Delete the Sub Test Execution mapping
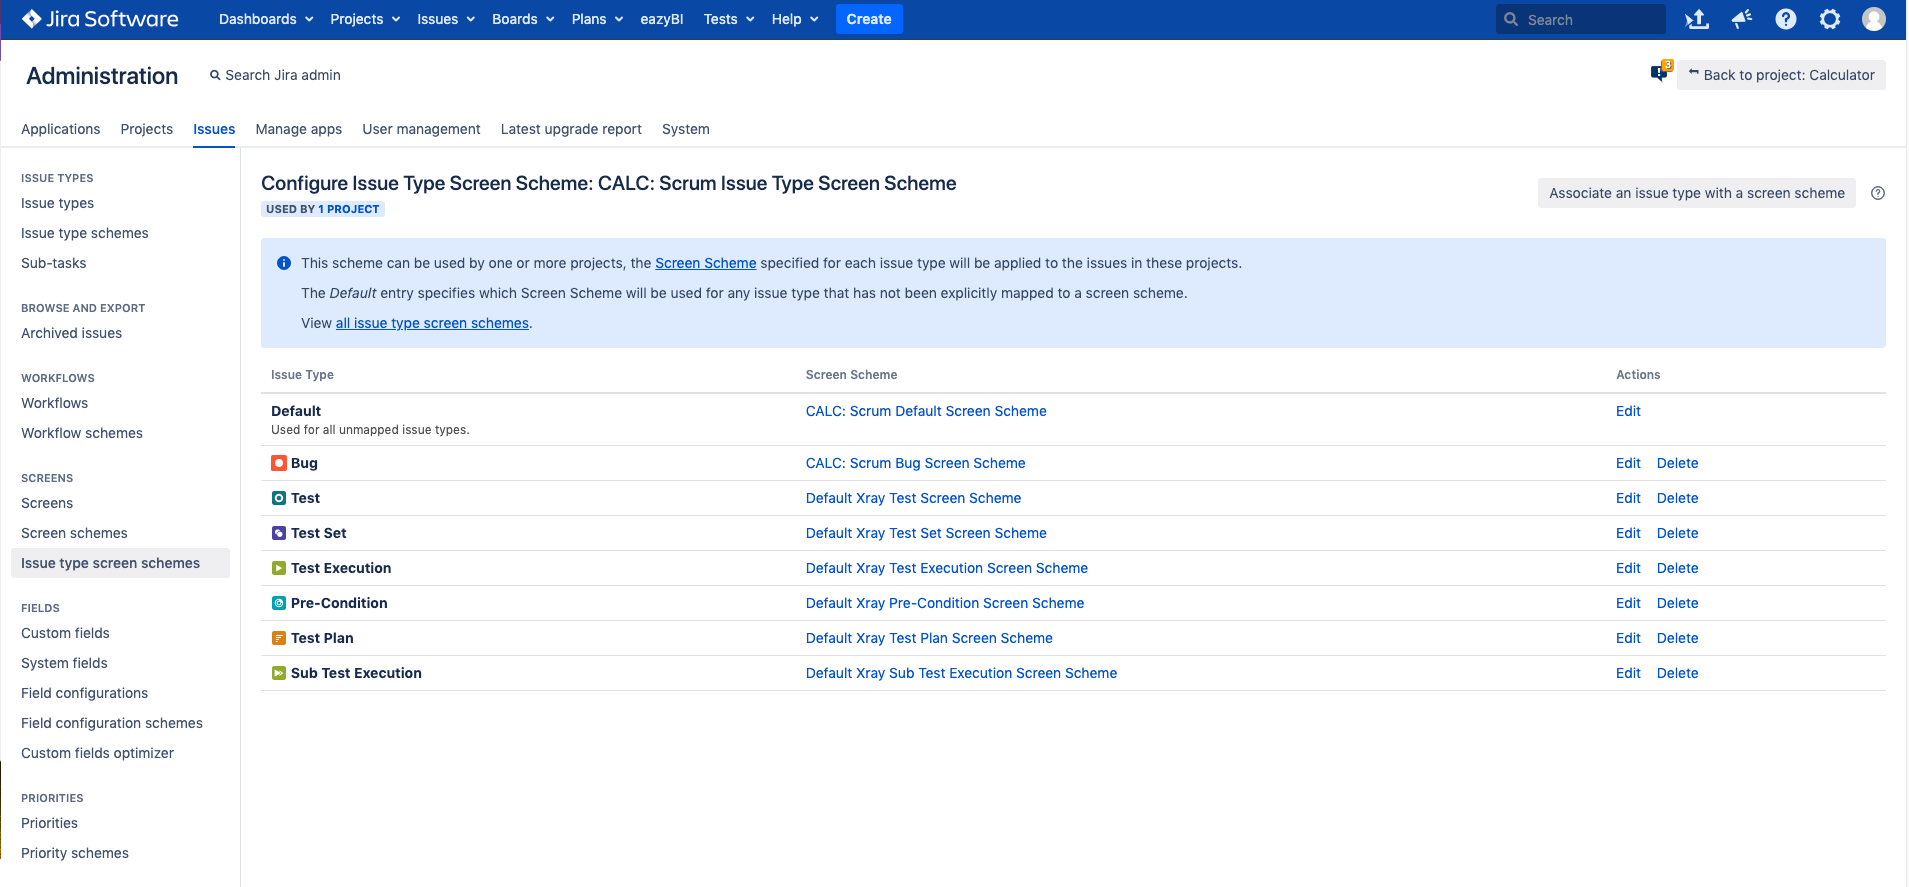 (x=1678, y=673)
